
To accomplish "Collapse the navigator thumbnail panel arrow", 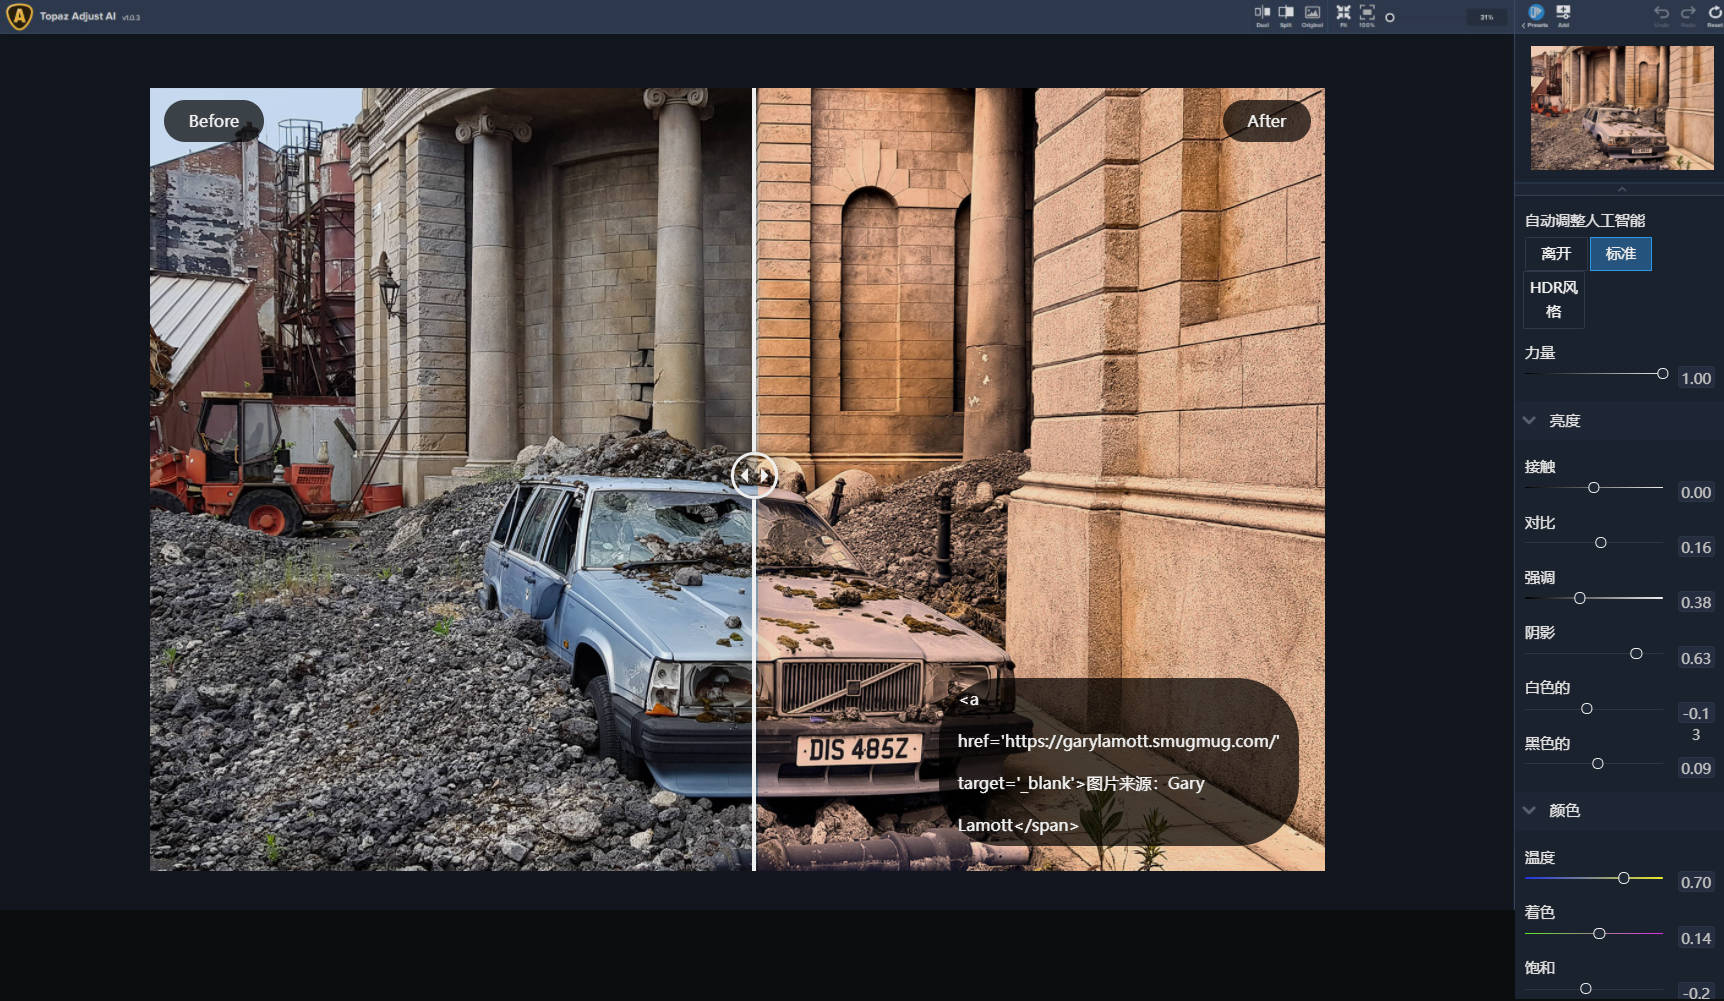I will (1622, 189).
